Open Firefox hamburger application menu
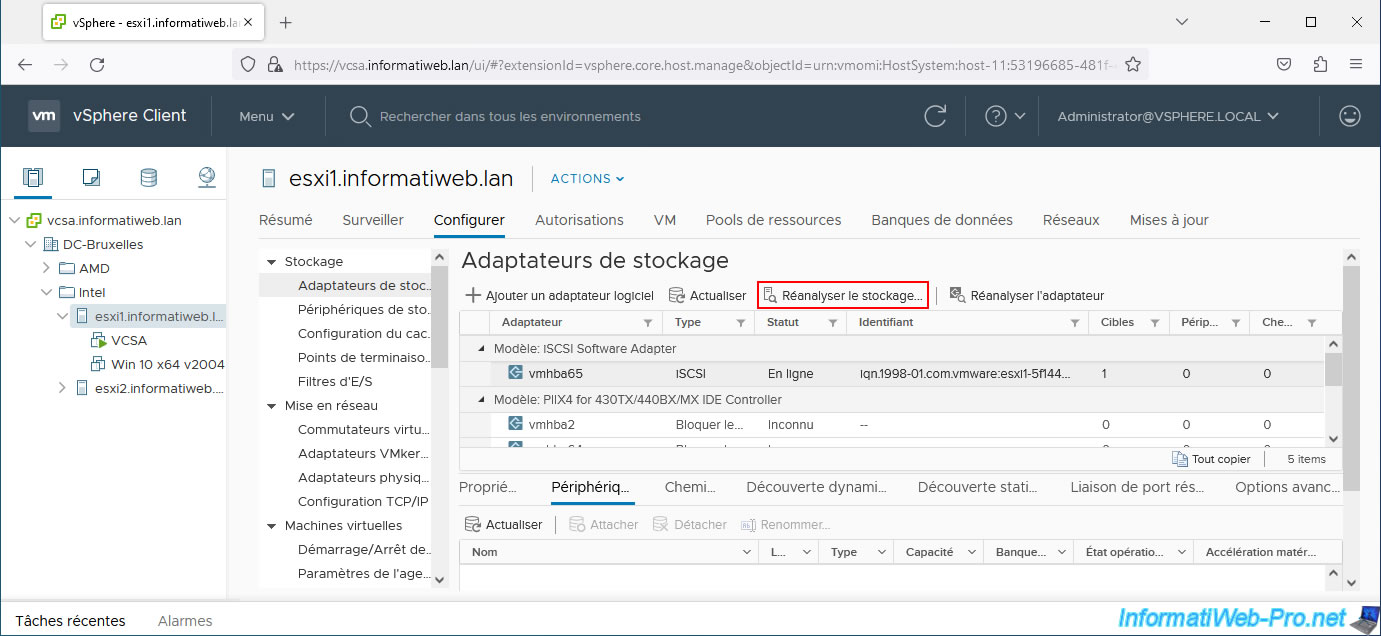Viewport: 1381px width, 636px height. [x=1356, y=64]
